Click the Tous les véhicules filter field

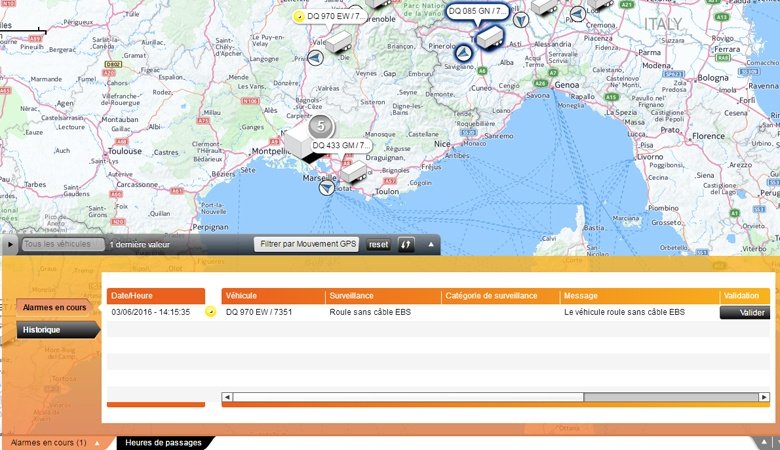pyautogui.click(x=63, y=244)
